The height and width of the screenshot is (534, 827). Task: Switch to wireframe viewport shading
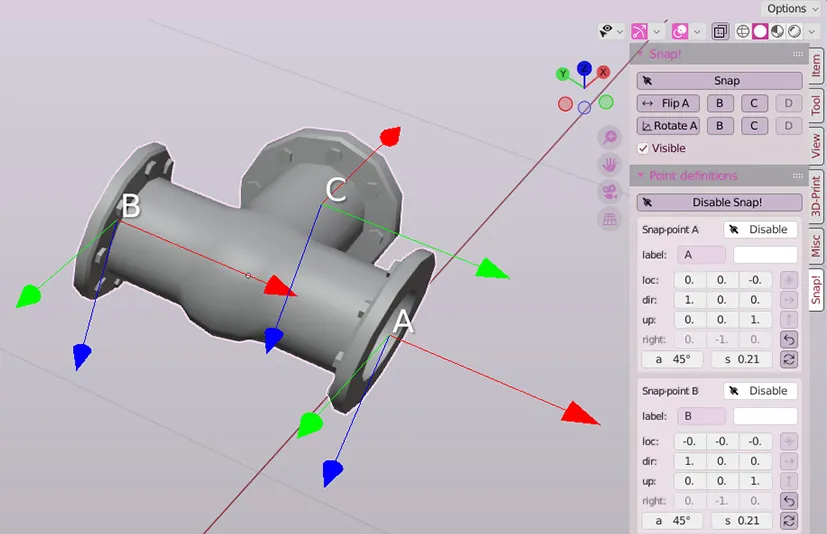click(x=743, y=32)
